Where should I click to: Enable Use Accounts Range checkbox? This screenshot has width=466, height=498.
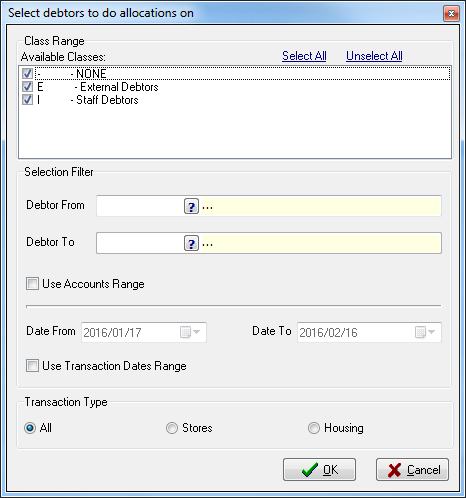pyautogui.click(x=32, y=284)
